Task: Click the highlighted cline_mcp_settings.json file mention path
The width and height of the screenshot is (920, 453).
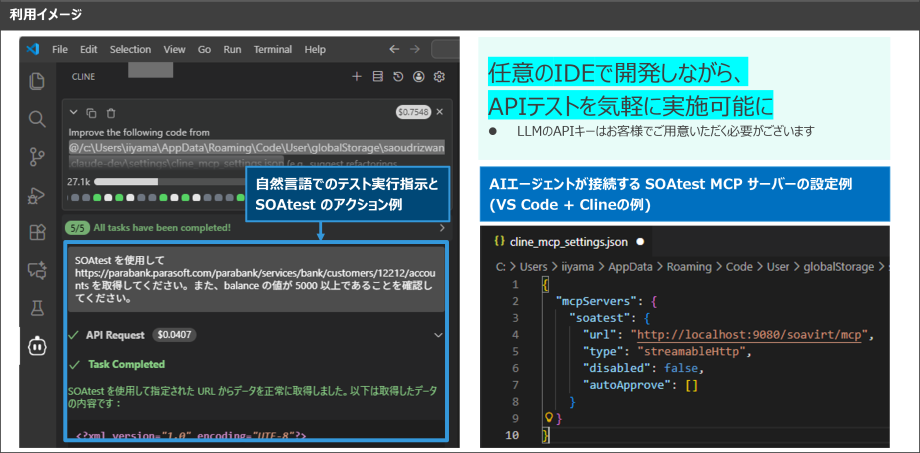Action: point(256,155)
